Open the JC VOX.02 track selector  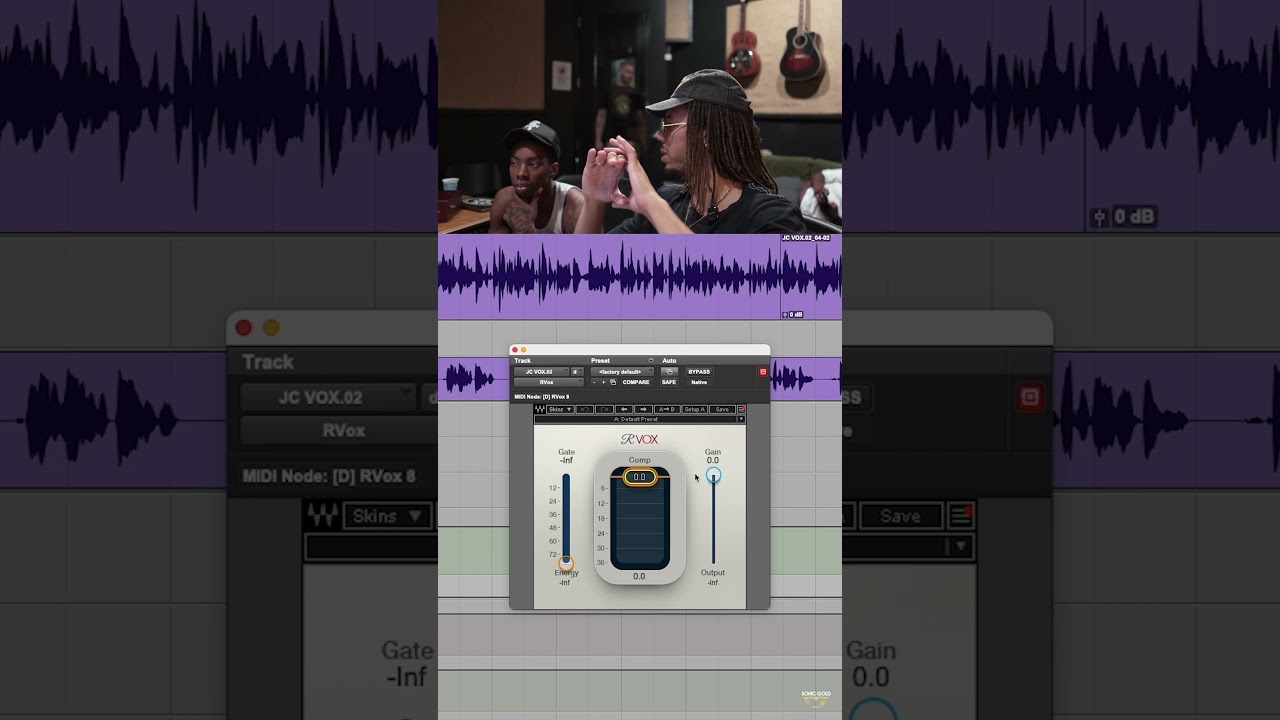541,372
